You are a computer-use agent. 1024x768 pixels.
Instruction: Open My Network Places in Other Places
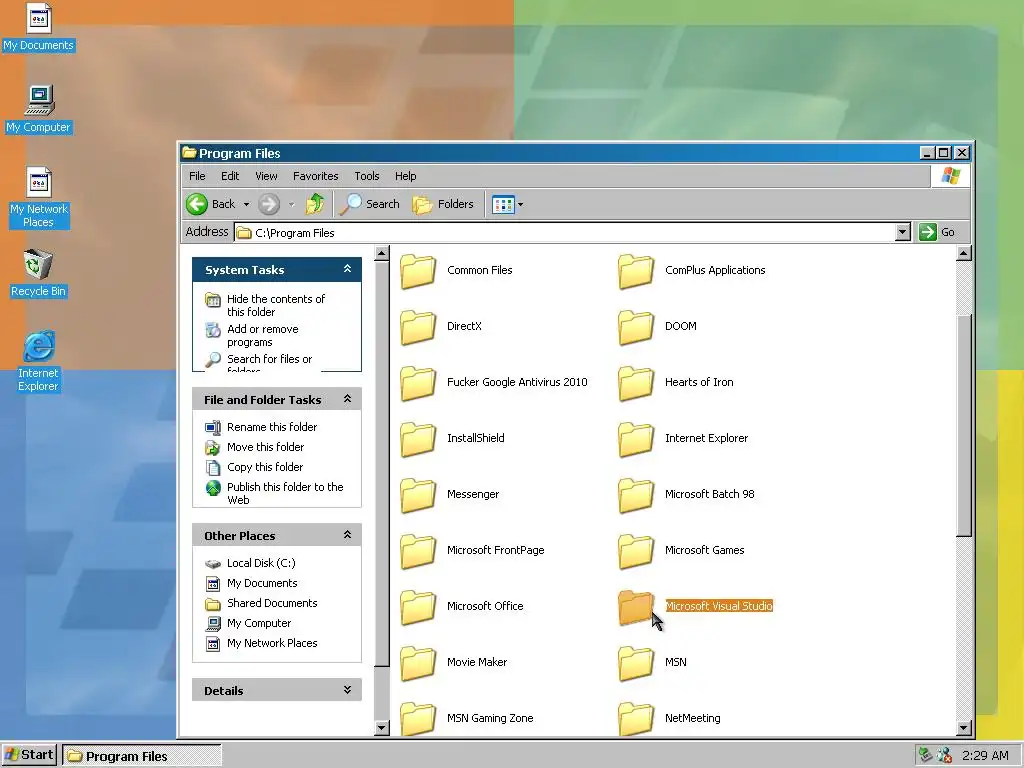(x=272, y=643)
